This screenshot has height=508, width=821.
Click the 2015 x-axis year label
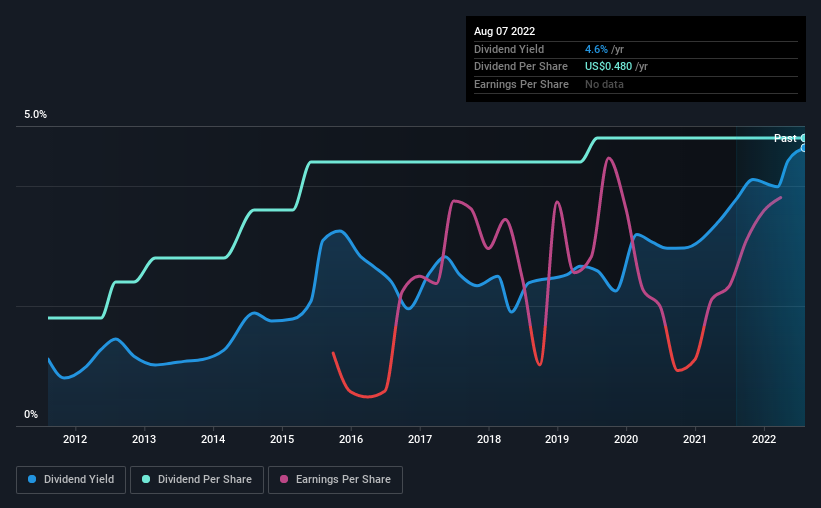[x=282, y=439]
